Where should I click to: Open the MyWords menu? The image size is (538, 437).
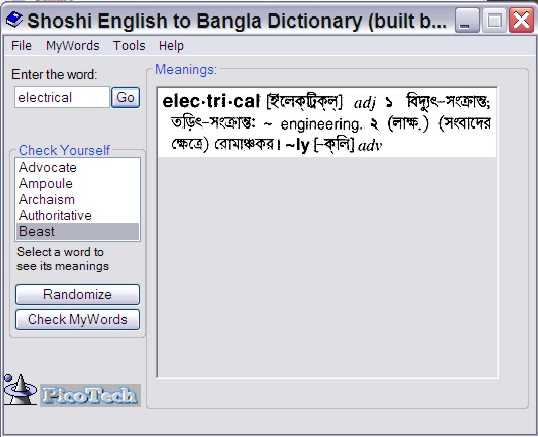click(73, 46)
